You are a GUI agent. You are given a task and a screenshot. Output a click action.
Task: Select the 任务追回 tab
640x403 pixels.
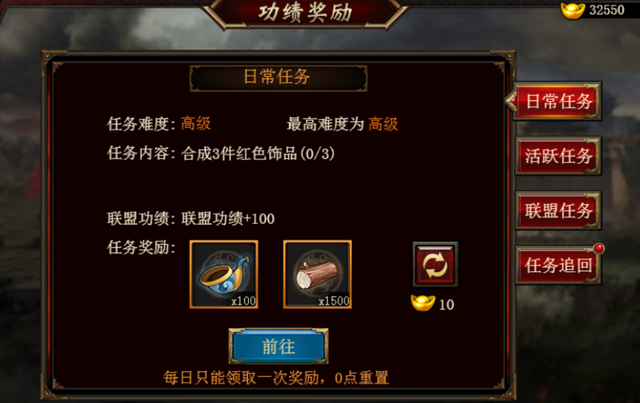pyautogui.click(x=558, y=265)
